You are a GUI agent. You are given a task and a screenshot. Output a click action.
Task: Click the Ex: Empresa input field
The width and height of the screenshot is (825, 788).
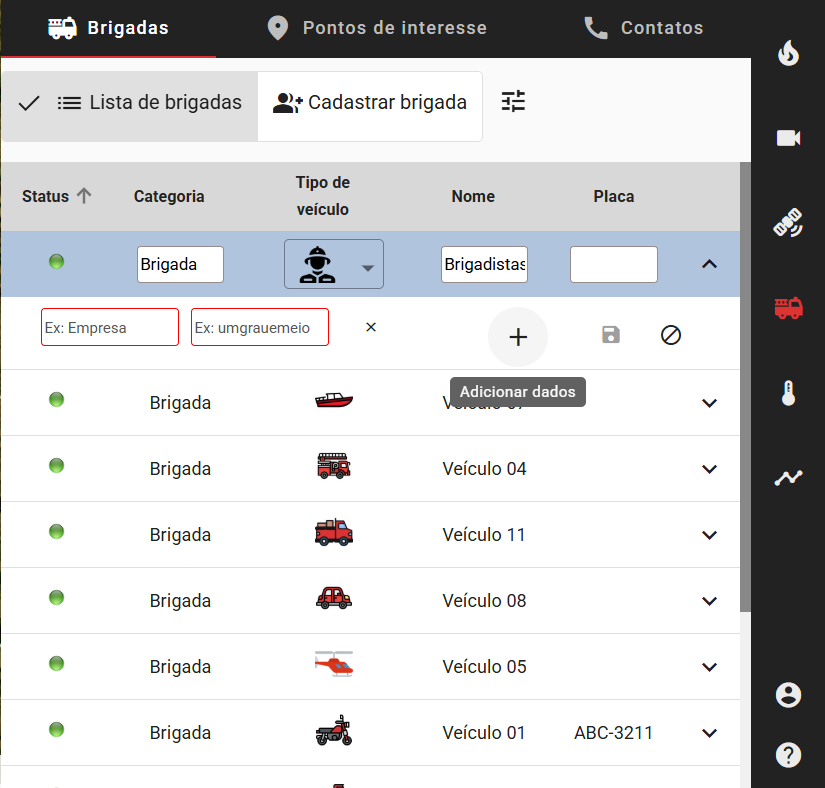(110, 327)
